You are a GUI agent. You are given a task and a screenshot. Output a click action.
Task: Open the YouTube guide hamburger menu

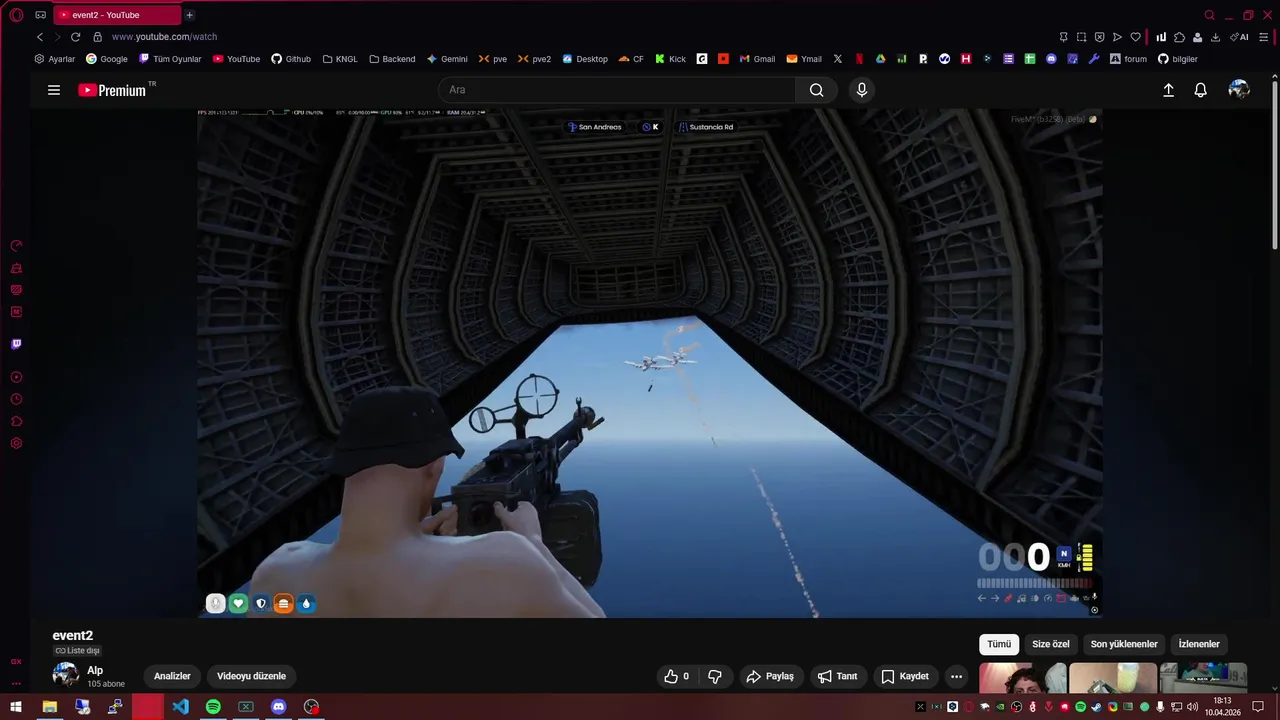click(x=54, y=90)
